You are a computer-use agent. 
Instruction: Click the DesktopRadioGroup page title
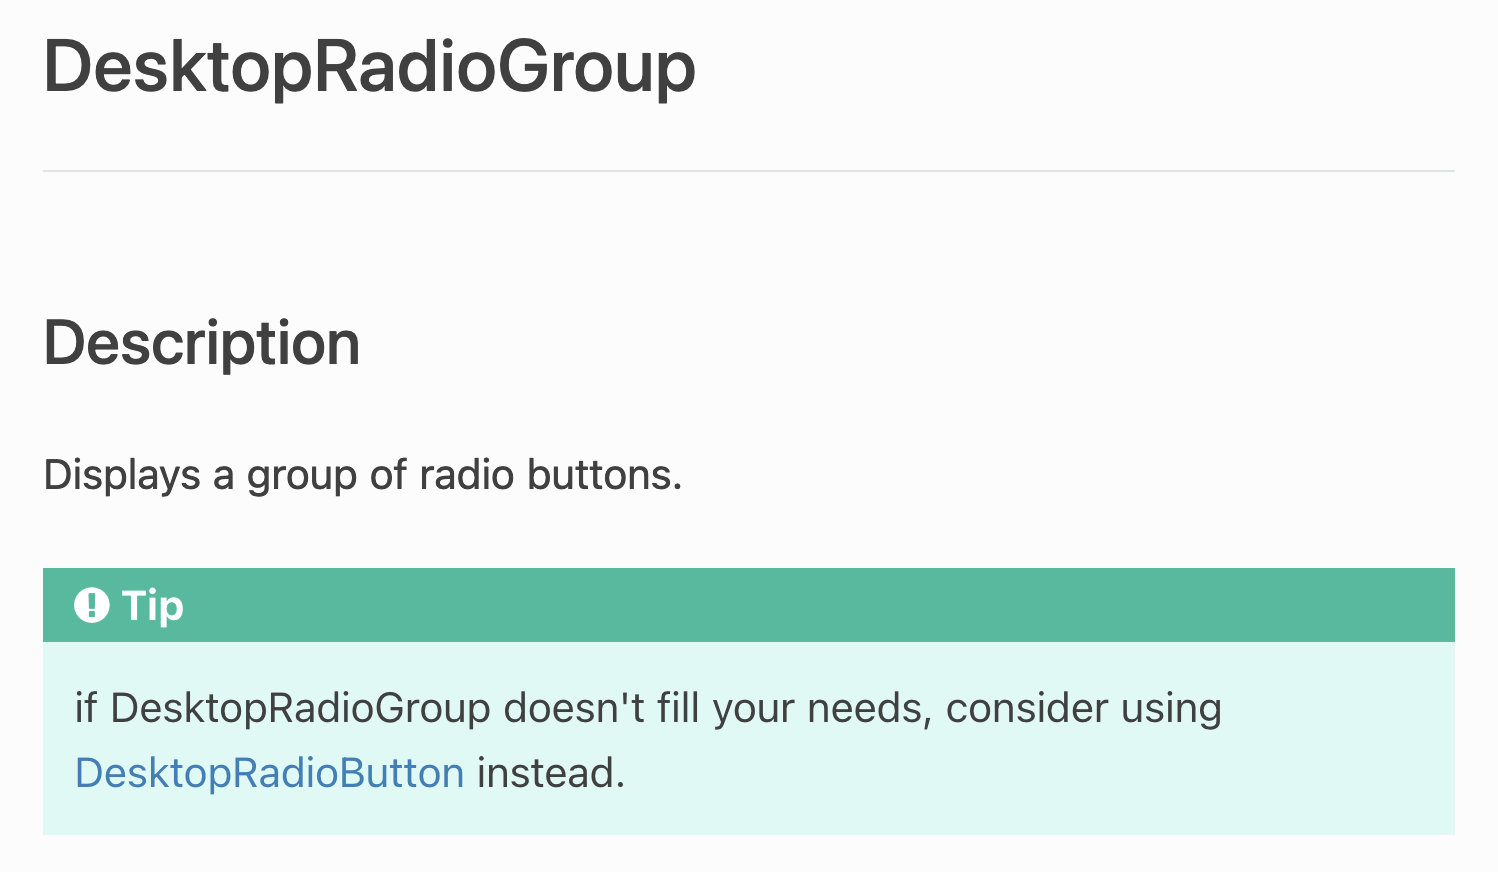click(x=369, y=67)
